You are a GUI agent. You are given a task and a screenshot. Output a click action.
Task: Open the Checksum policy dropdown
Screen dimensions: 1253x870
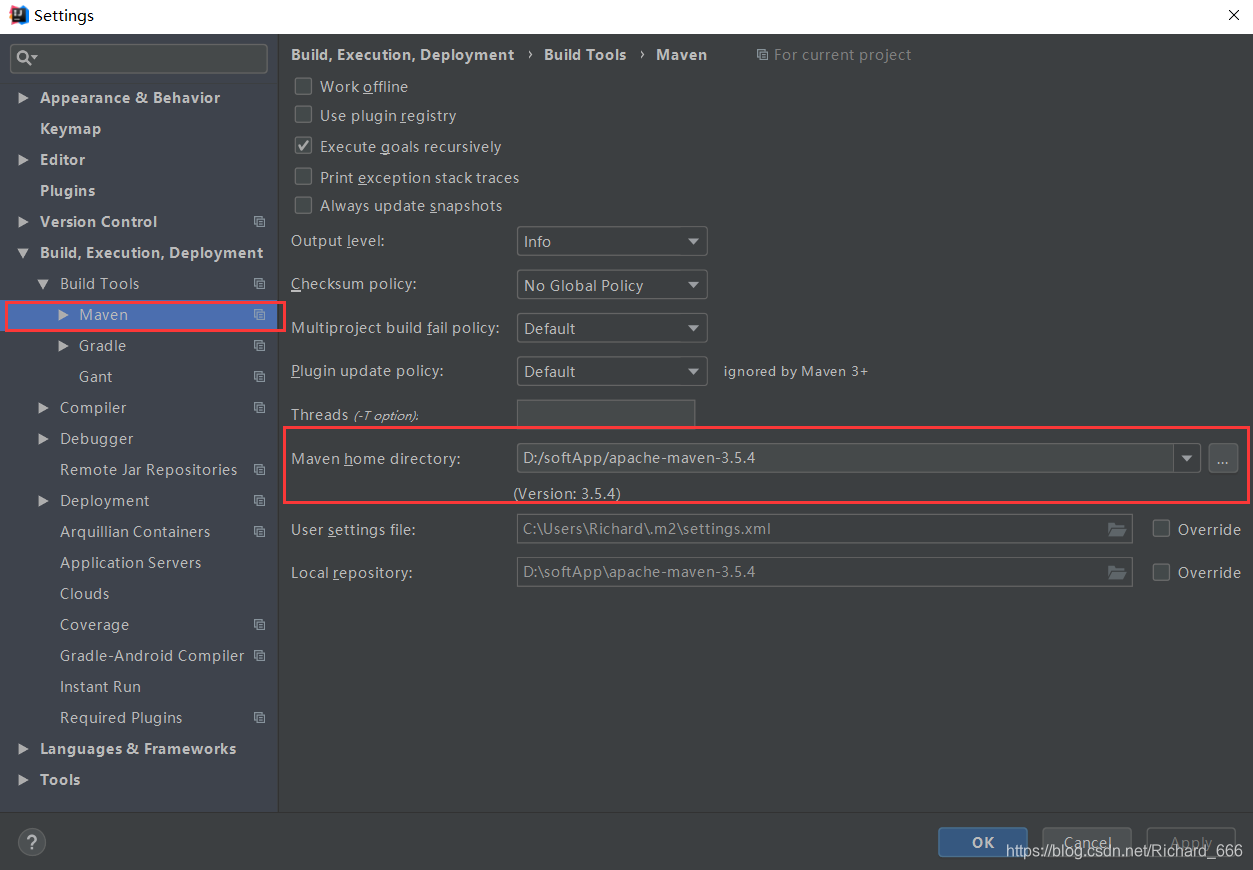pyautogui.click(x=612, y=285)
